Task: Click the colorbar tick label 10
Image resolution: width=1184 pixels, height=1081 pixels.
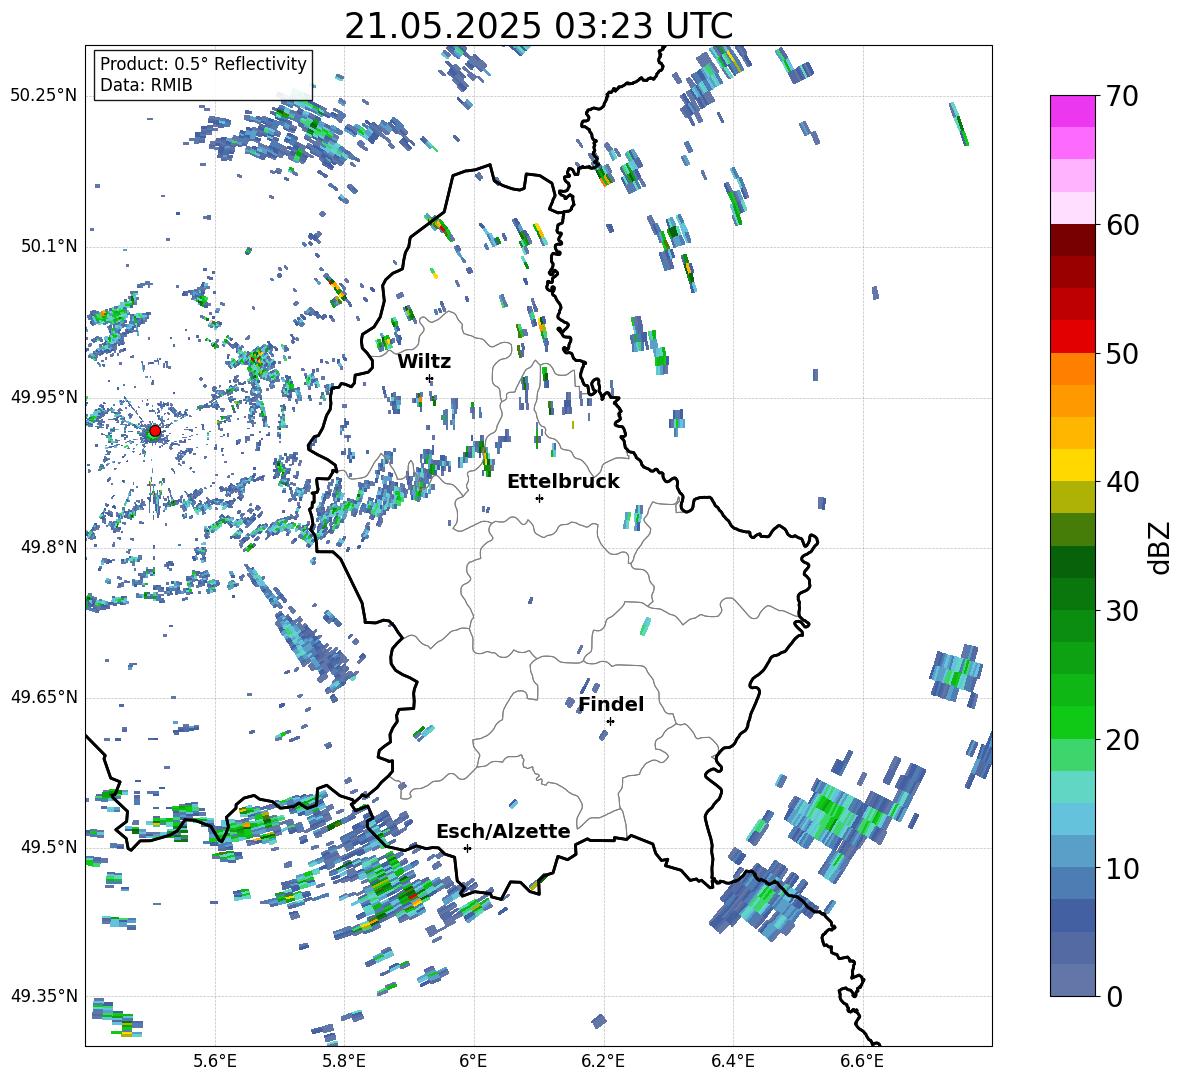Action: [1122, 868]
